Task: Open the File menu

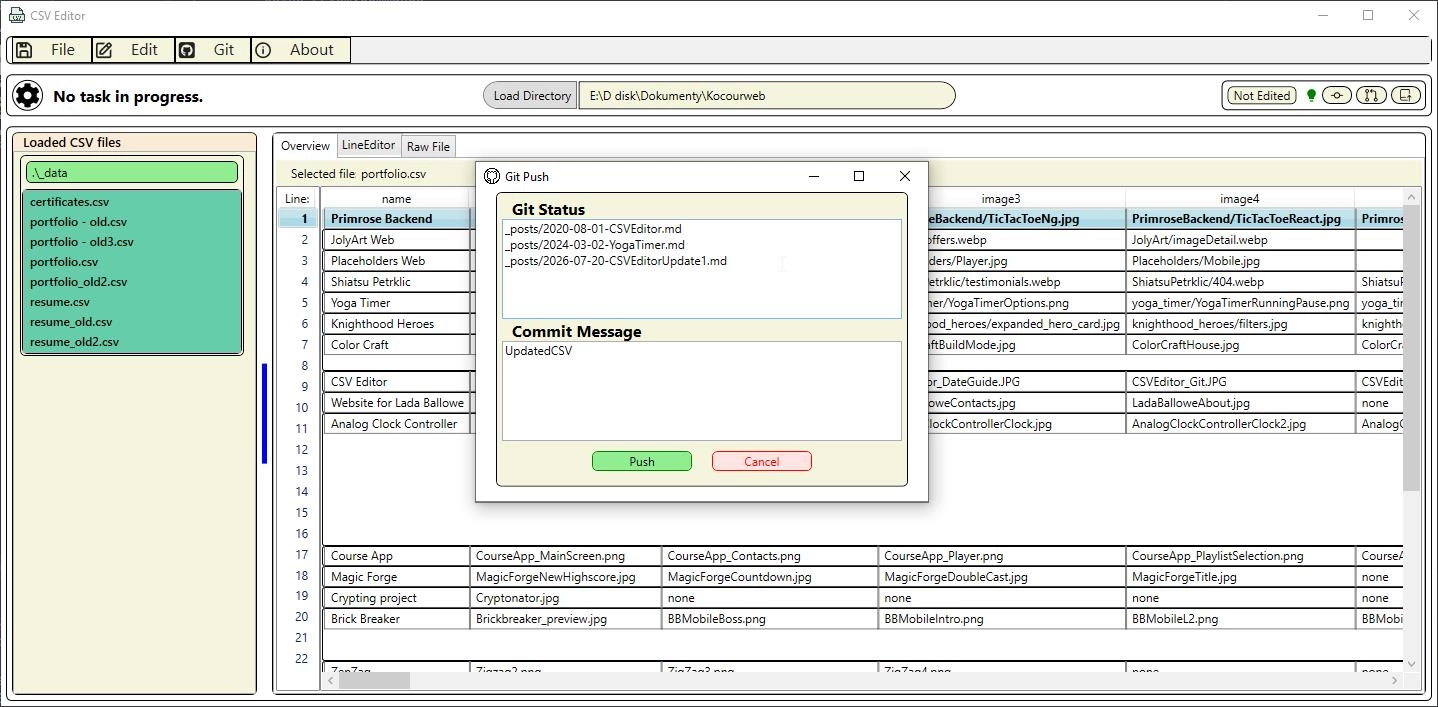Action: click(x=50, y=50)
